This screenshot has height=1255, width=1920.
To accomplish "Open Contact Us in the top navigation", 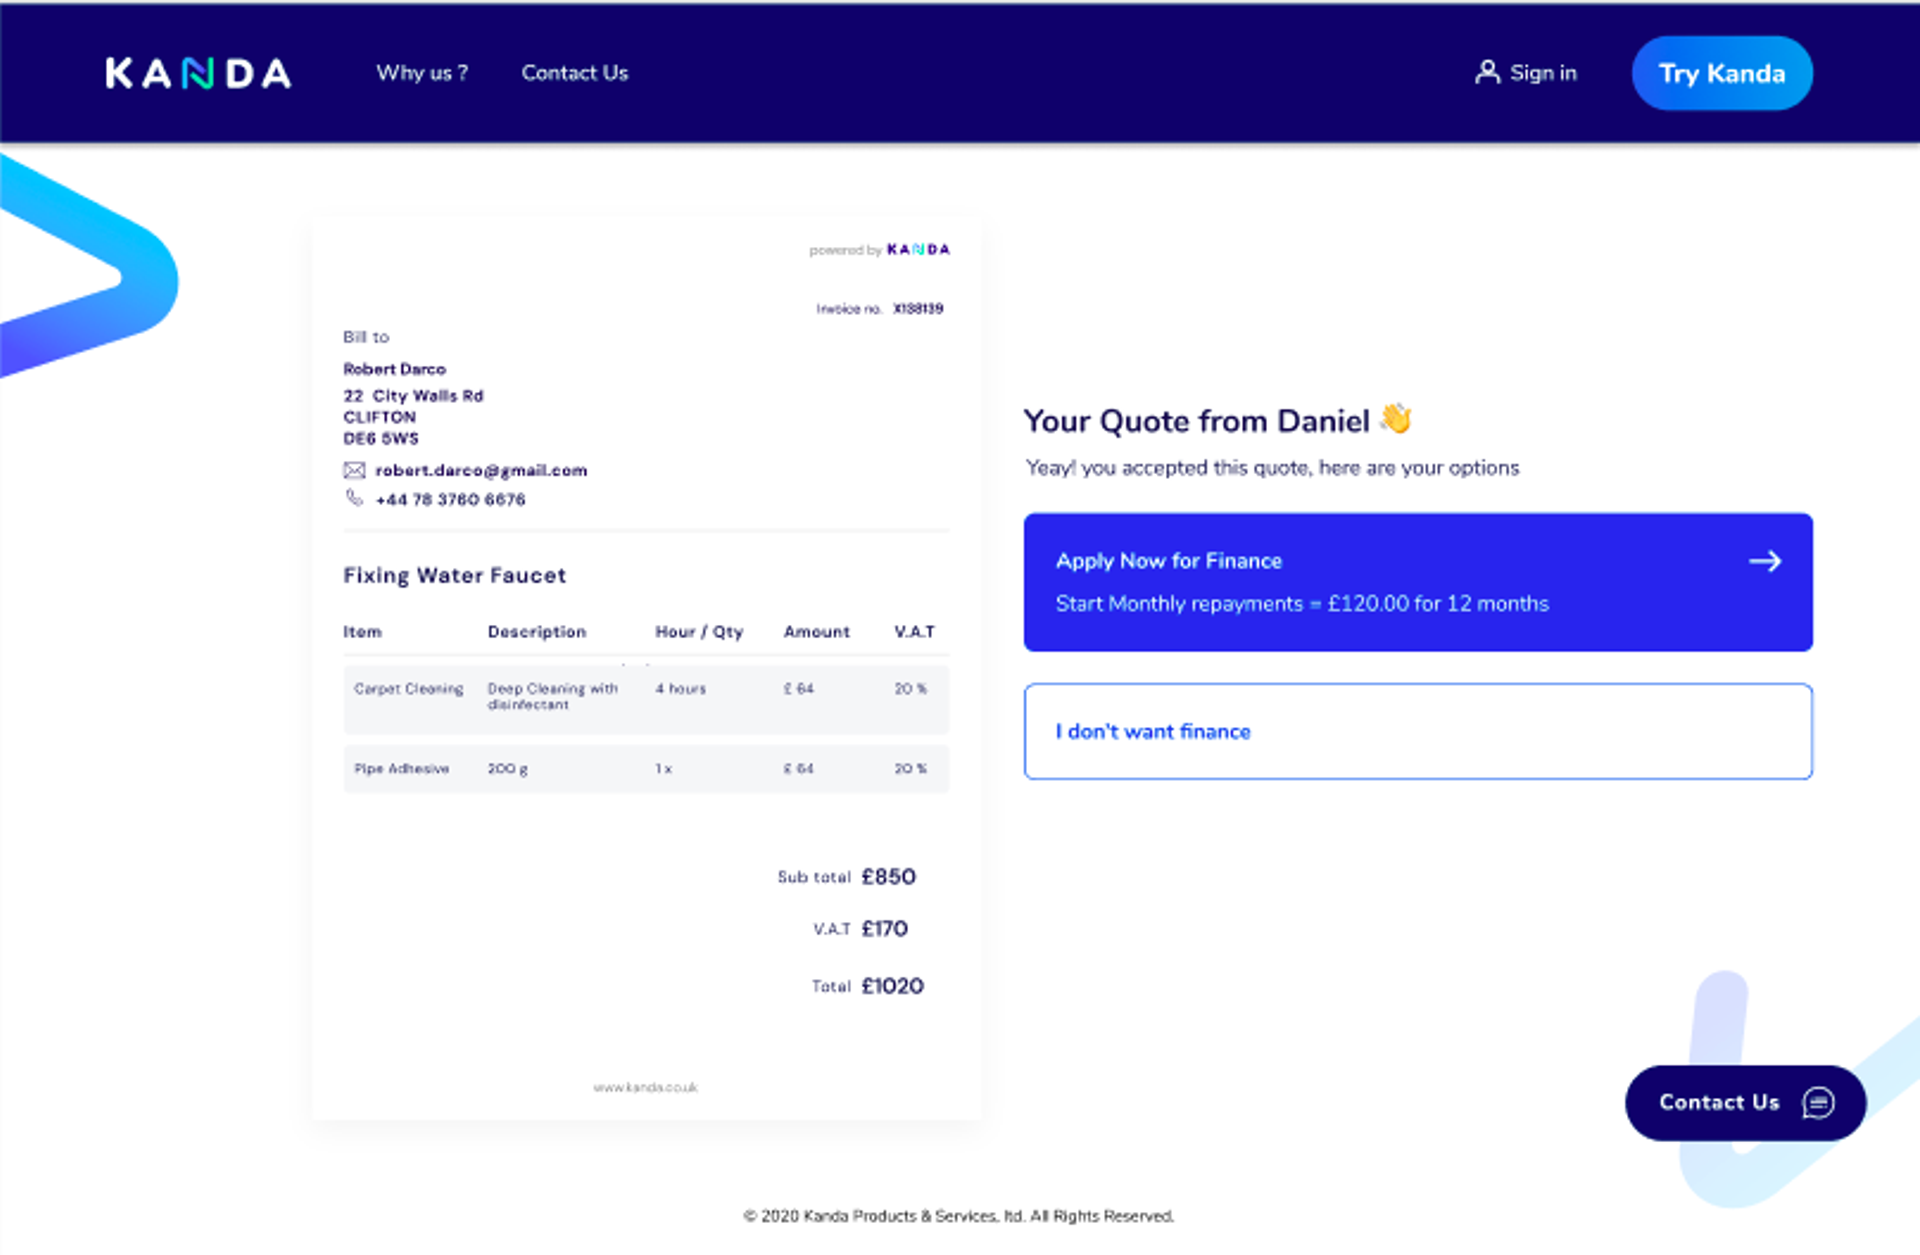I will pyautogui.click(x=575, y=73).
